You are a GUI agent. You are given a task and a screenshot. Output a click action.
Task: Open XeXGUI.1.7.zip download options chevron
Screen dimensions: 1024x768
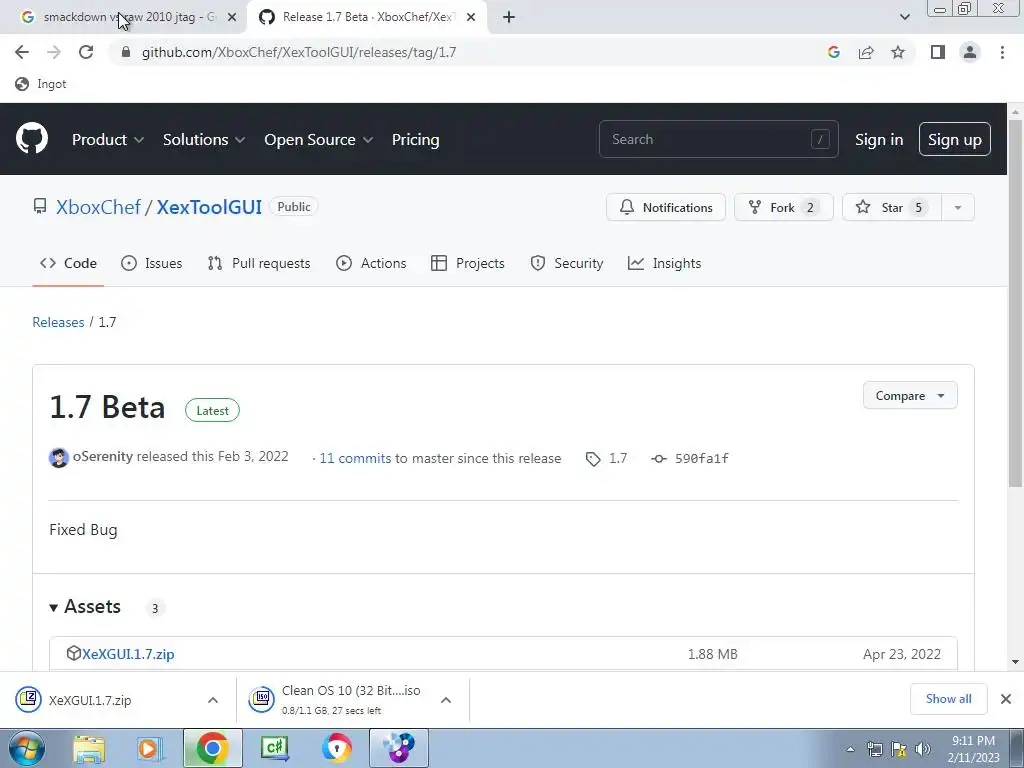coord(213,700)
